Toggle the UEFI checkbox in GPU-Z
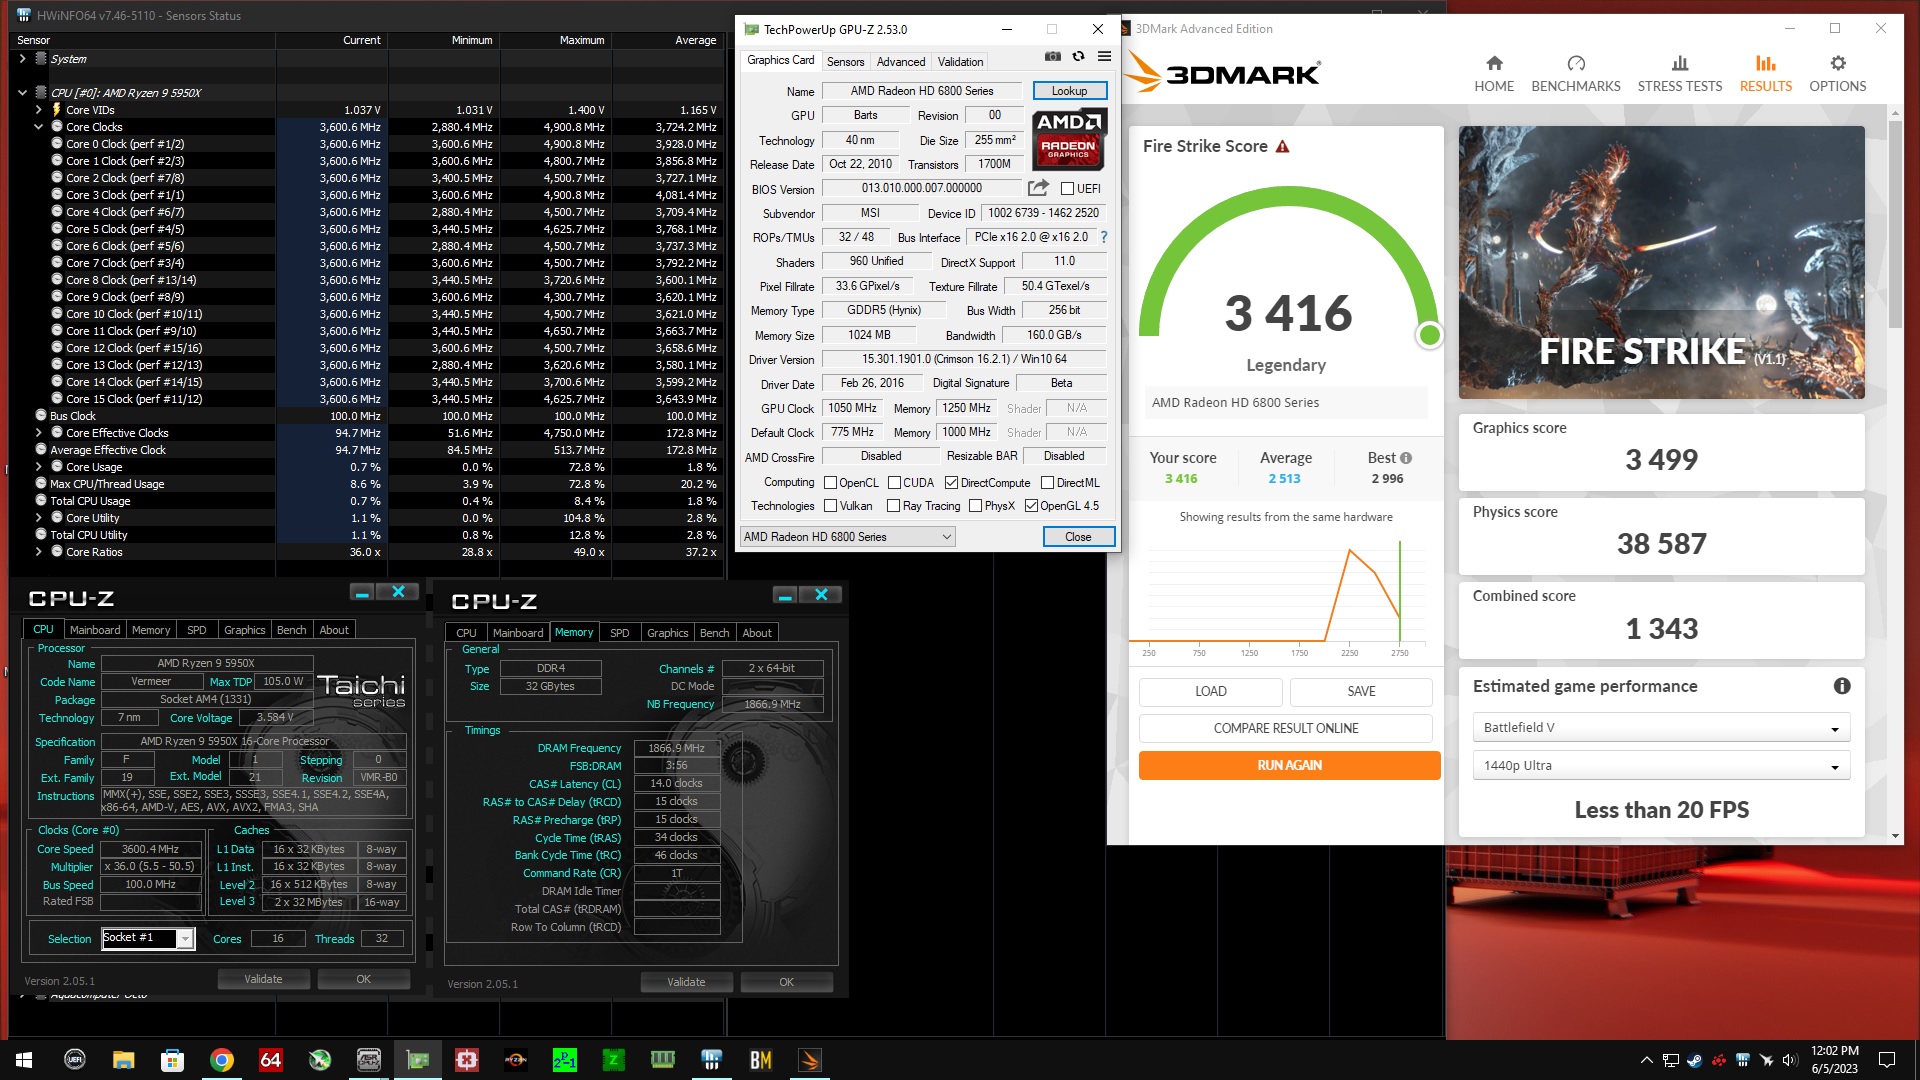Viewport: 1920px width, 1080px height. 1067,188
